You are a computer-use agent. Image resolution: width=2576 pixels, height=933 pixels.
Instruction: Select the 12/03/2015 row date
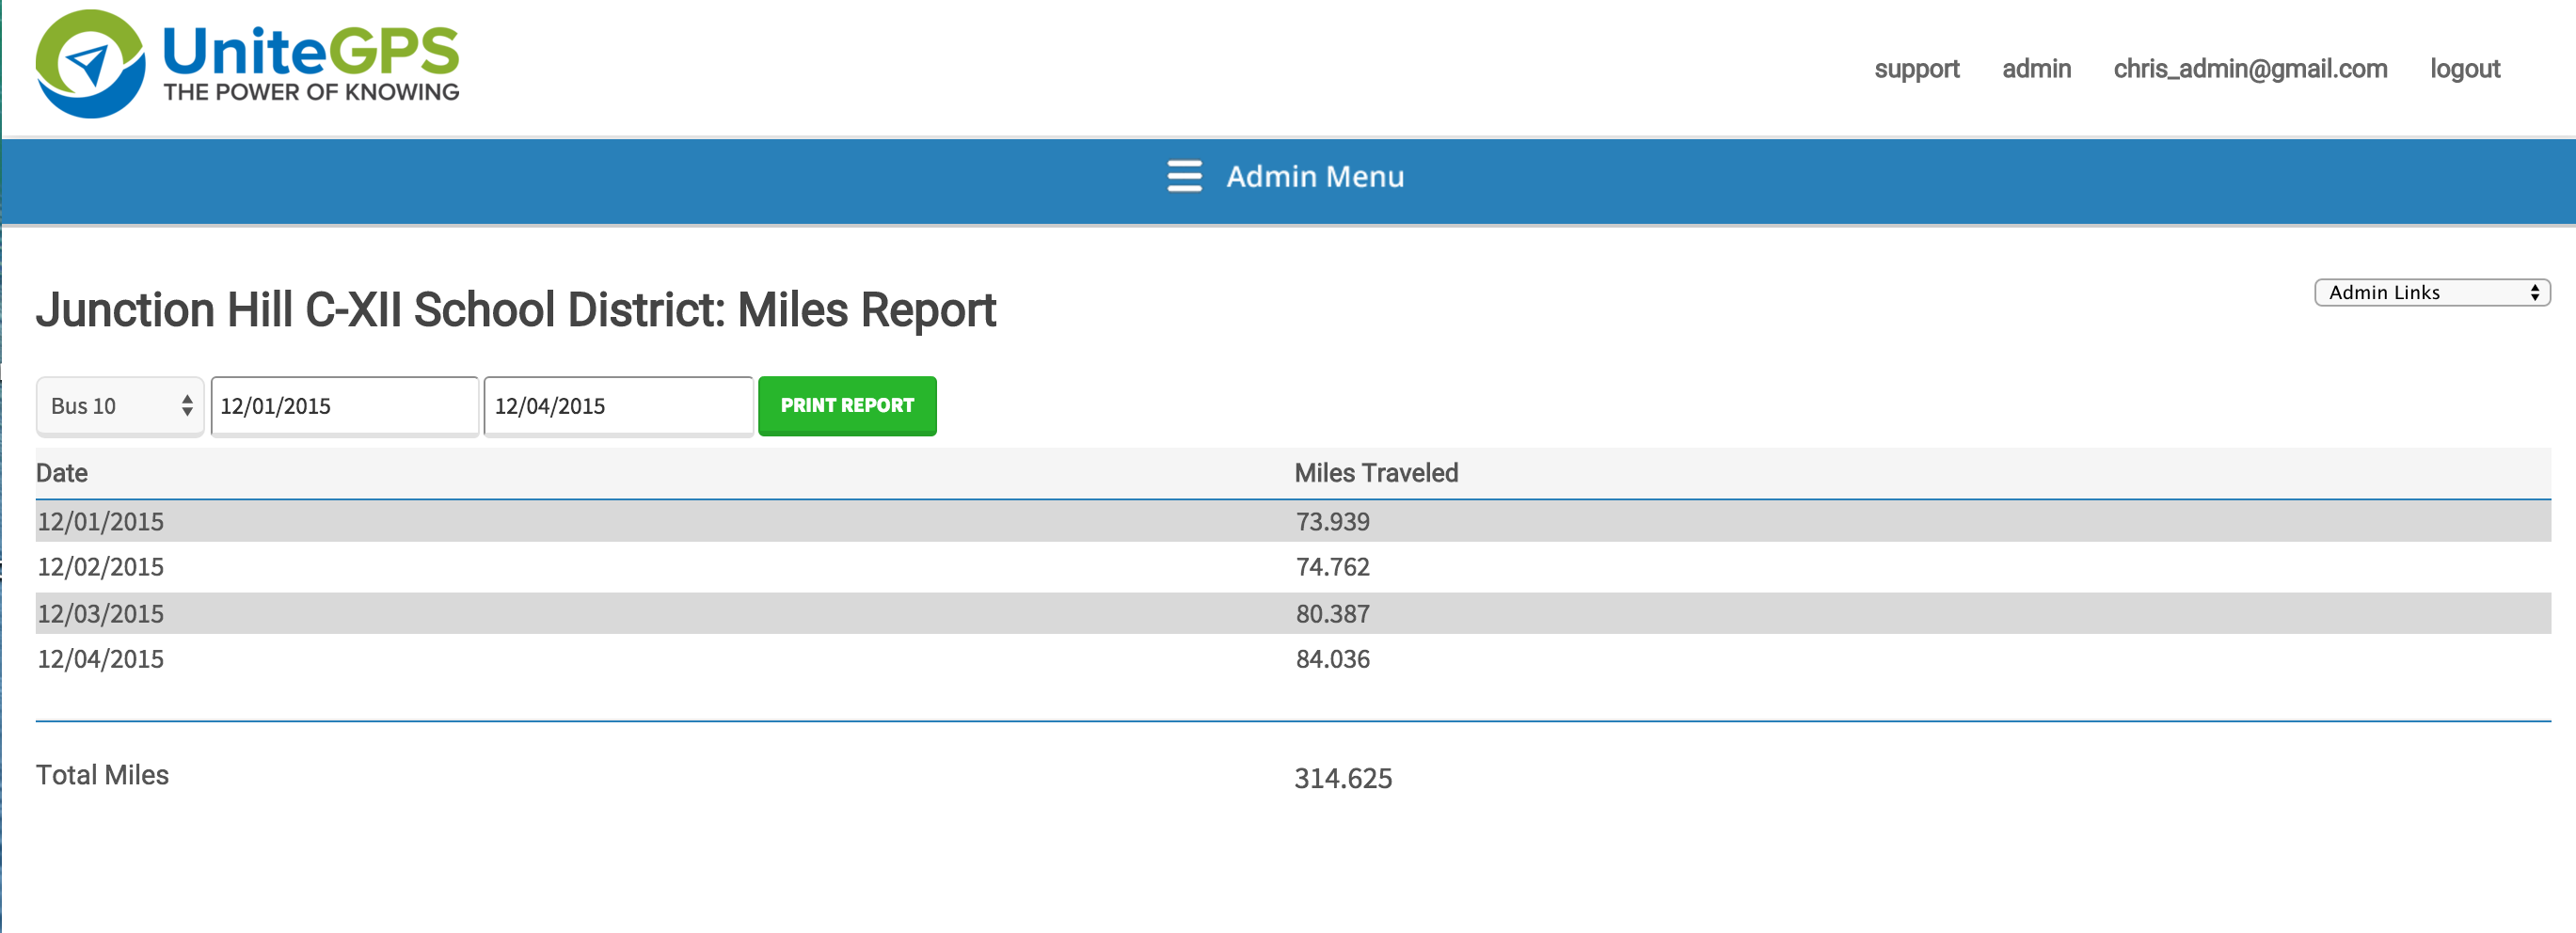101,614
